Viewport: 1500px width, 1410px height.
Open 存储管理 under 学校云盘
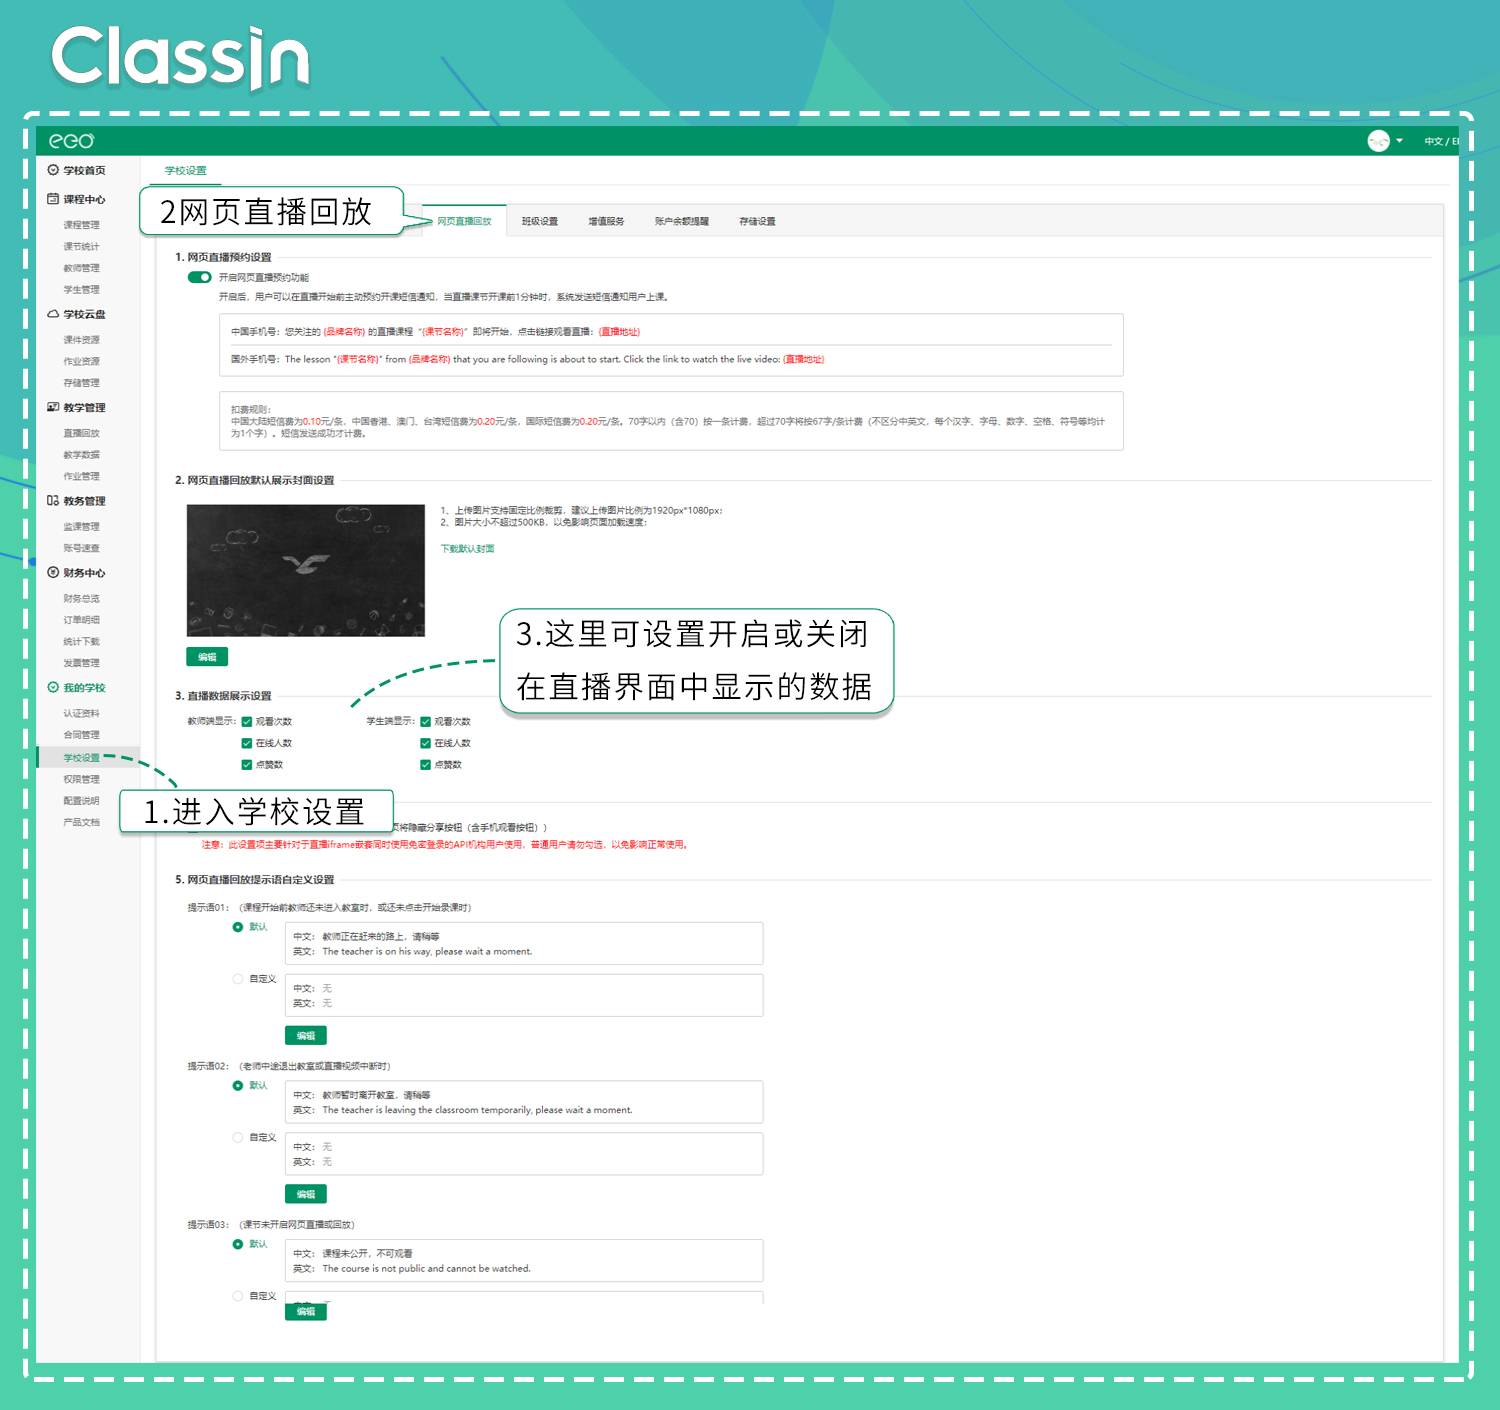click(81, 383)
